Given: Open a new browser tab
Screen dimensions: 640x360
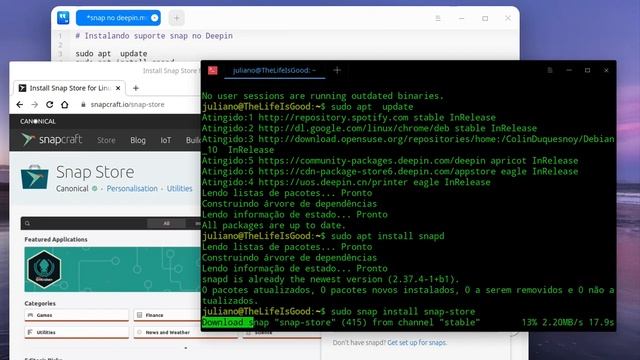Looking at the screenshot, I should pyautogui.click(x=136, y=88).
